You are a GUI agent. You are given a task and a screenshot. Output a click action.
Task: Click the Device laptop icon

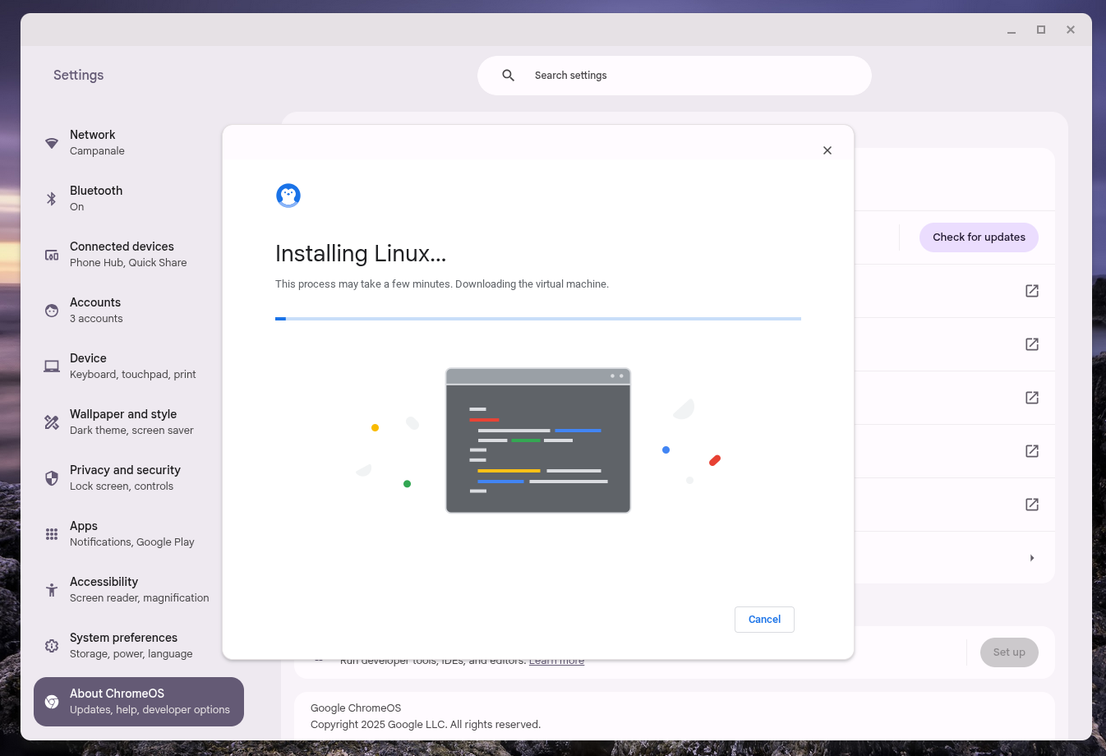(51, 366)
